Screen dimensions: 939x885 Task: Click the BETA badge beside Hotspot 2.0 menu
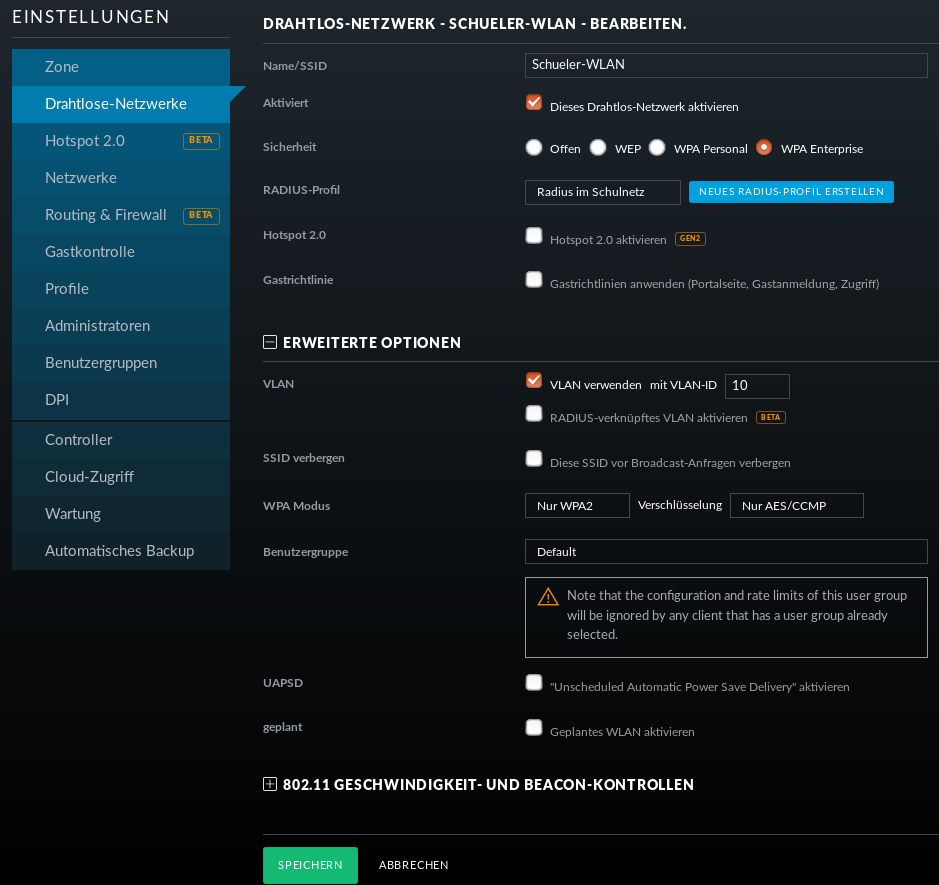201,140
